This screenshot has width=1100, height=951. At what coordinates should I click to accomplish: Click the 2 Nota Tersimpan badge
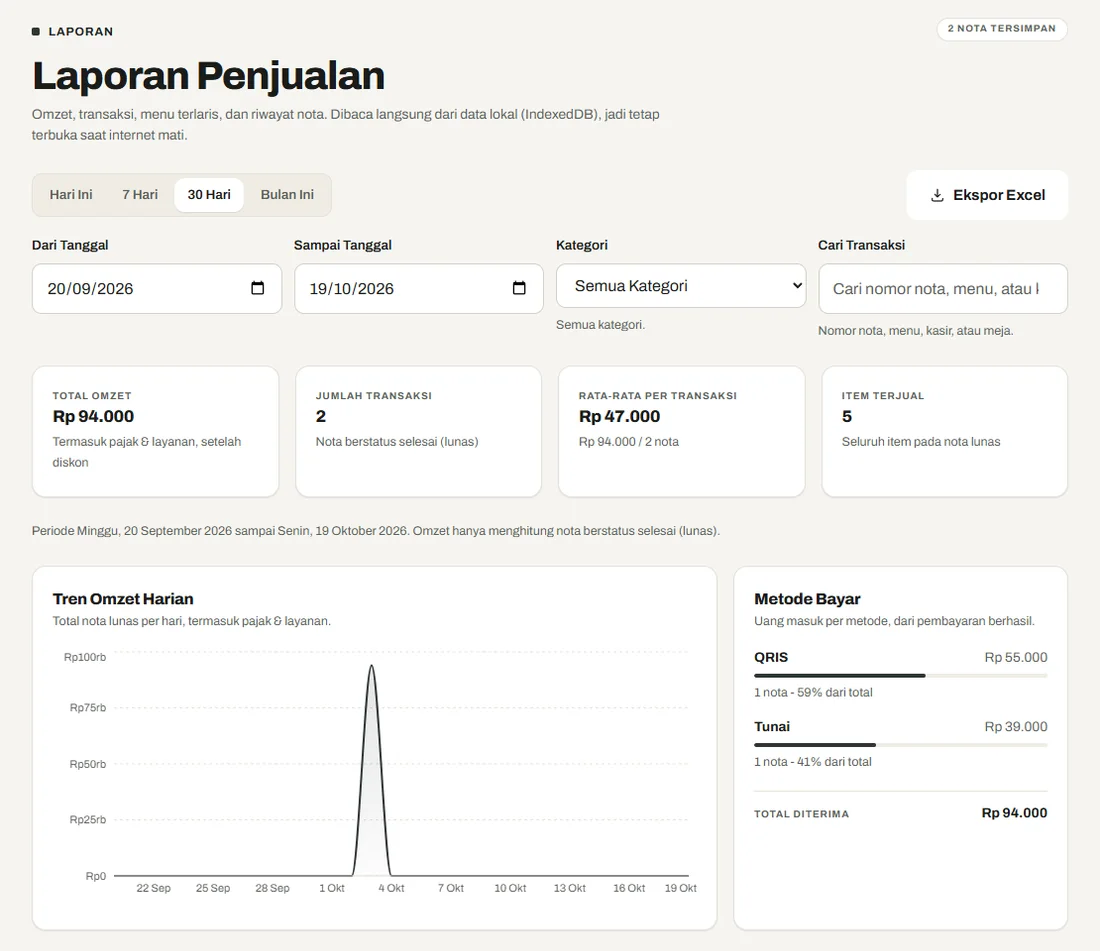(x=1002, y=29)
